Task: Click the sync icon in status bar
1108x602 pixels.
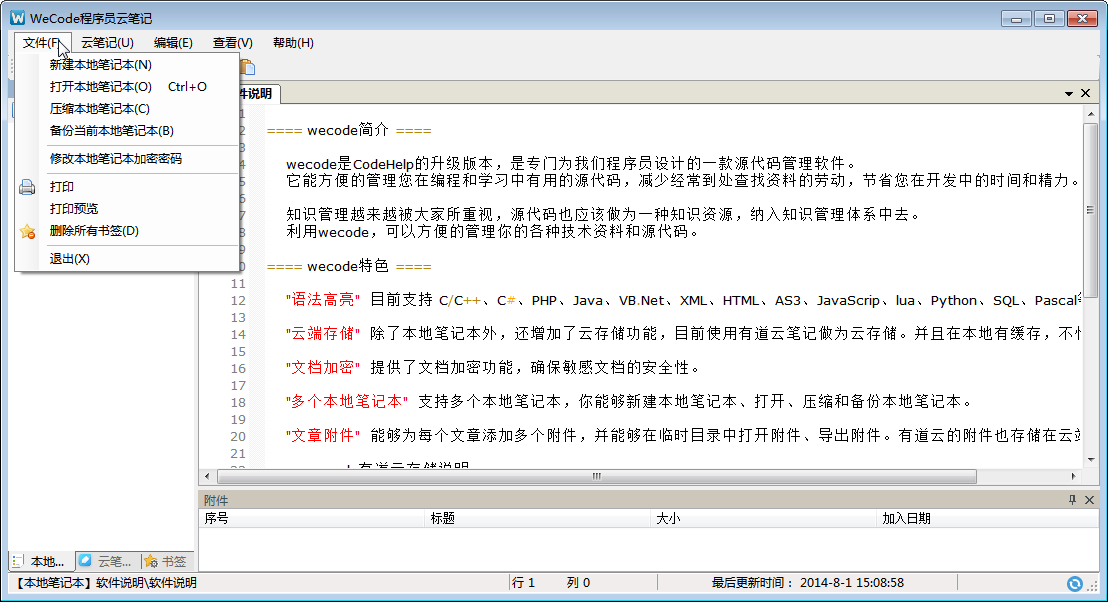Action: pos(1074,584)
